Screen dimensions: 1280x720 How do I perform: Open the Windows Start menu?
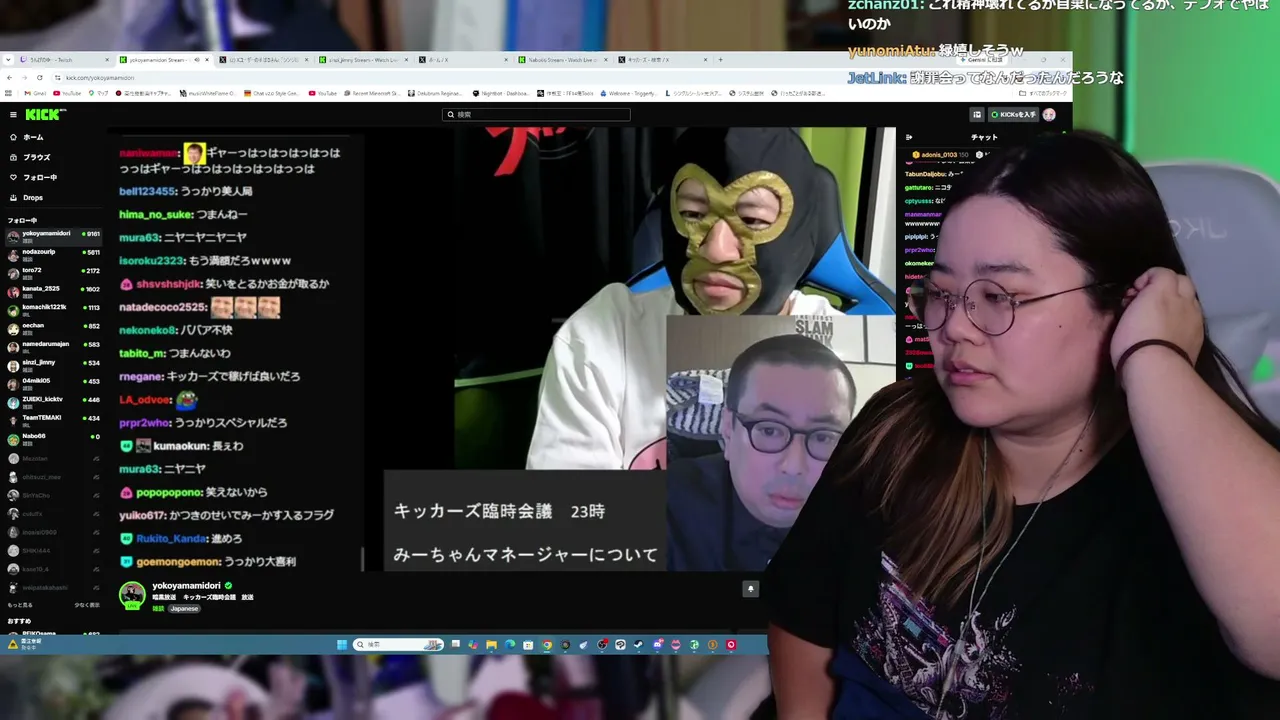point(342,645)
